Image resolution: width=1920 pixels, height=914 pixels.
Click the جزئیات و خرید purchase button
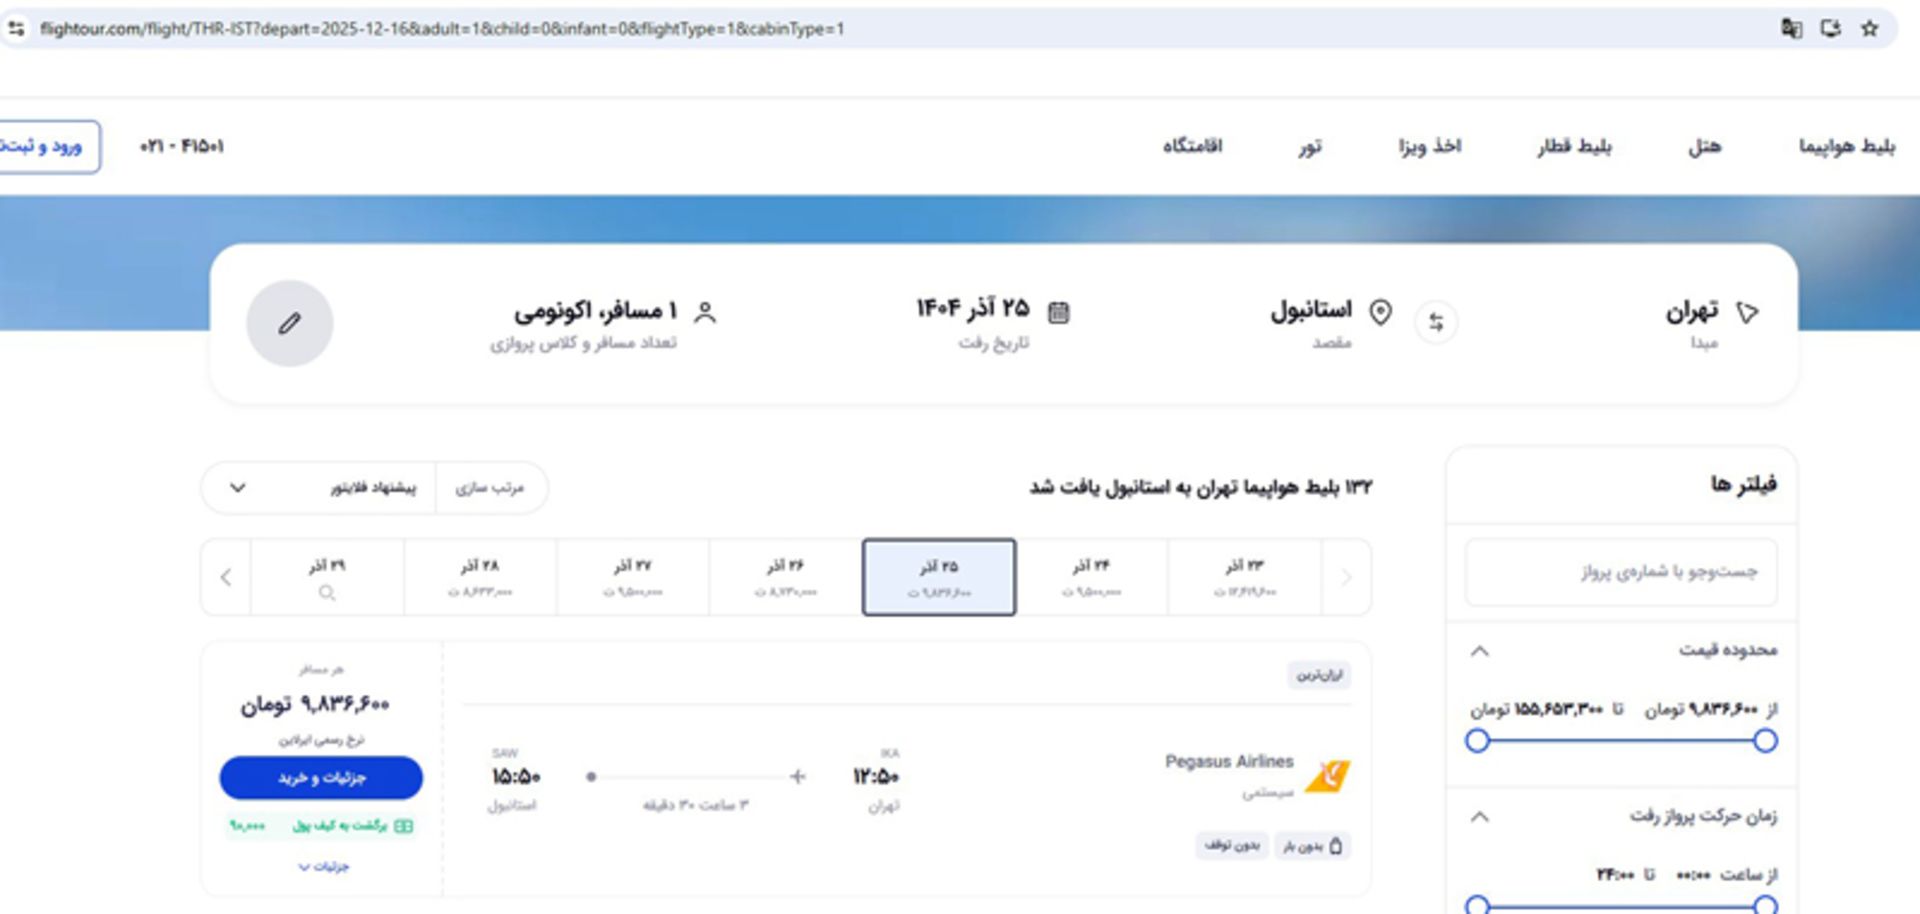(x=321, y=778)
